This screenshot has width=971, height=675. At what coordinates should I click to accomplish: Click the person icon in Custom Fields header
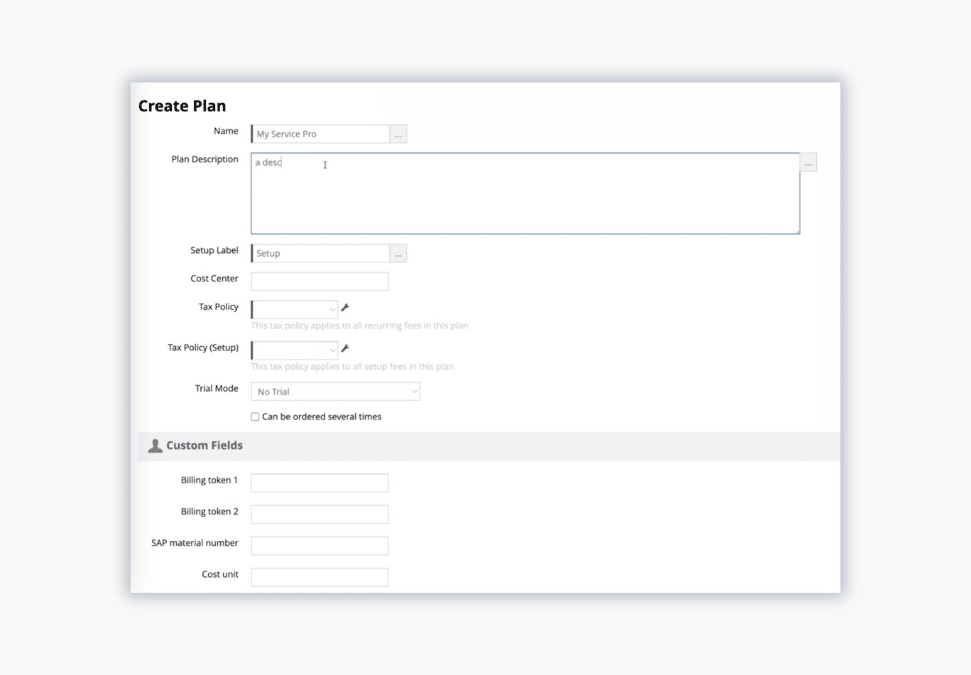155,446
